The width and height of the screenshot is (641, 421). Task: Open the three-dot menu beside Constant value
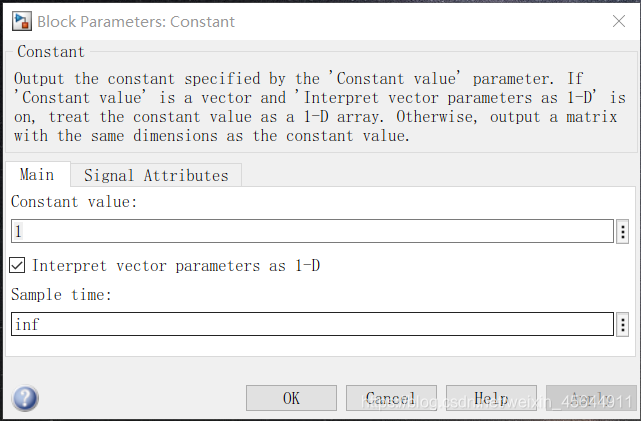(x=622, y=231)
